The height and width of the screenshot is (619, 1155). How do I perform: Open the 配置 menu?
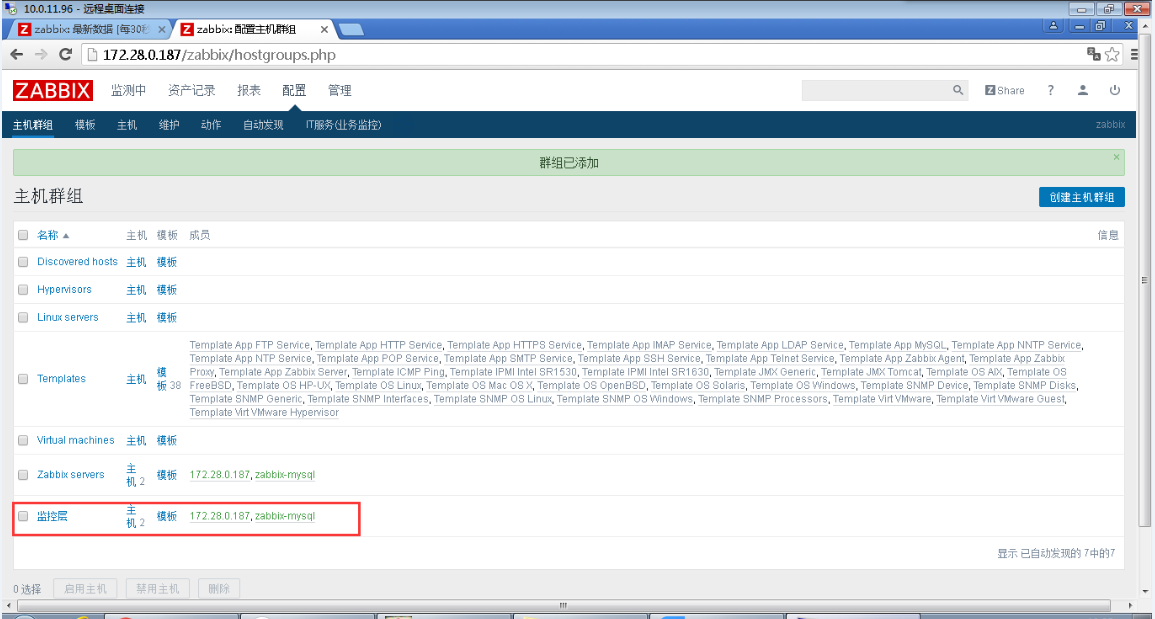pyautogui.click(x=294, y=91)
